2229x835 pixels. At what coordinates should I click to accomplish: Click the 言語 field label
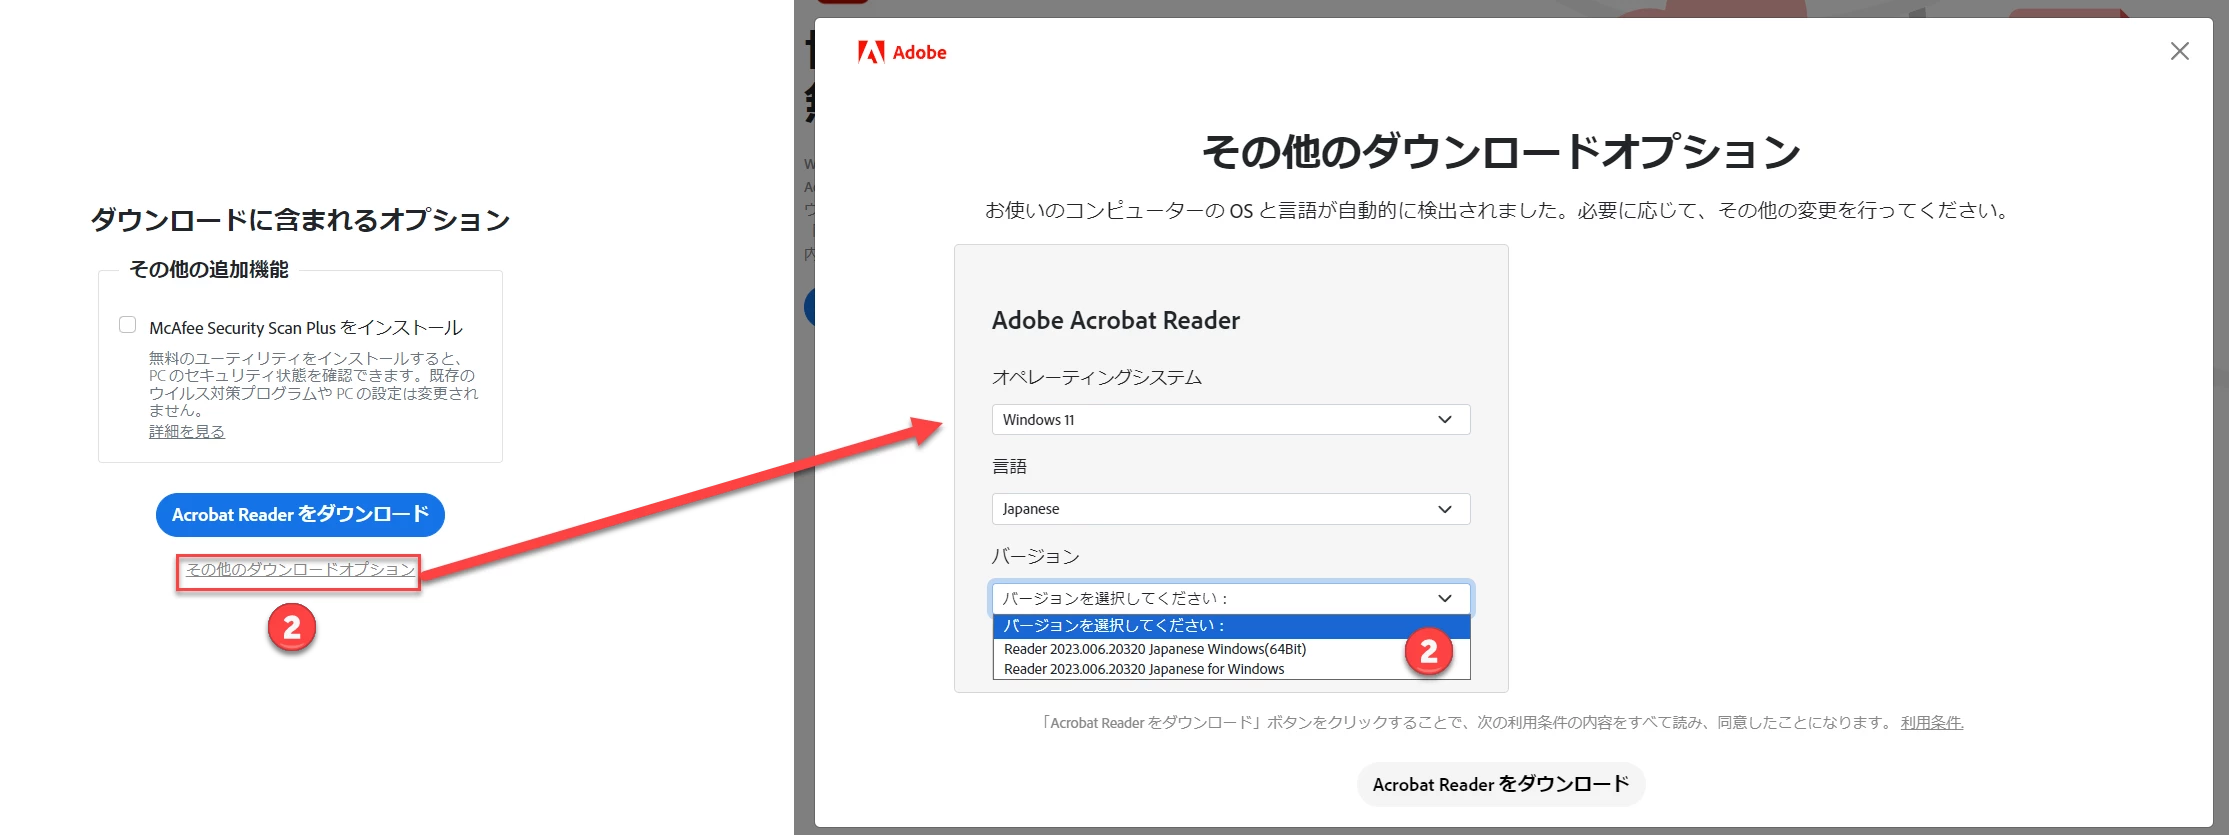pos(1009,466)
